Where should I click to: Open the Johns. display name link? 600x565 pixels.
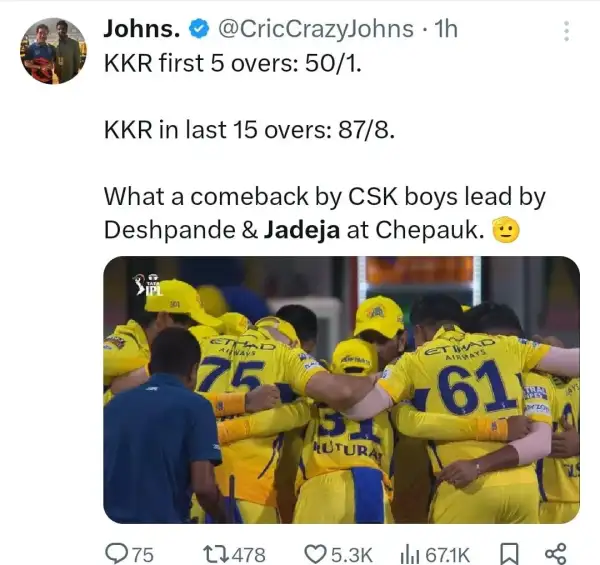142,29
